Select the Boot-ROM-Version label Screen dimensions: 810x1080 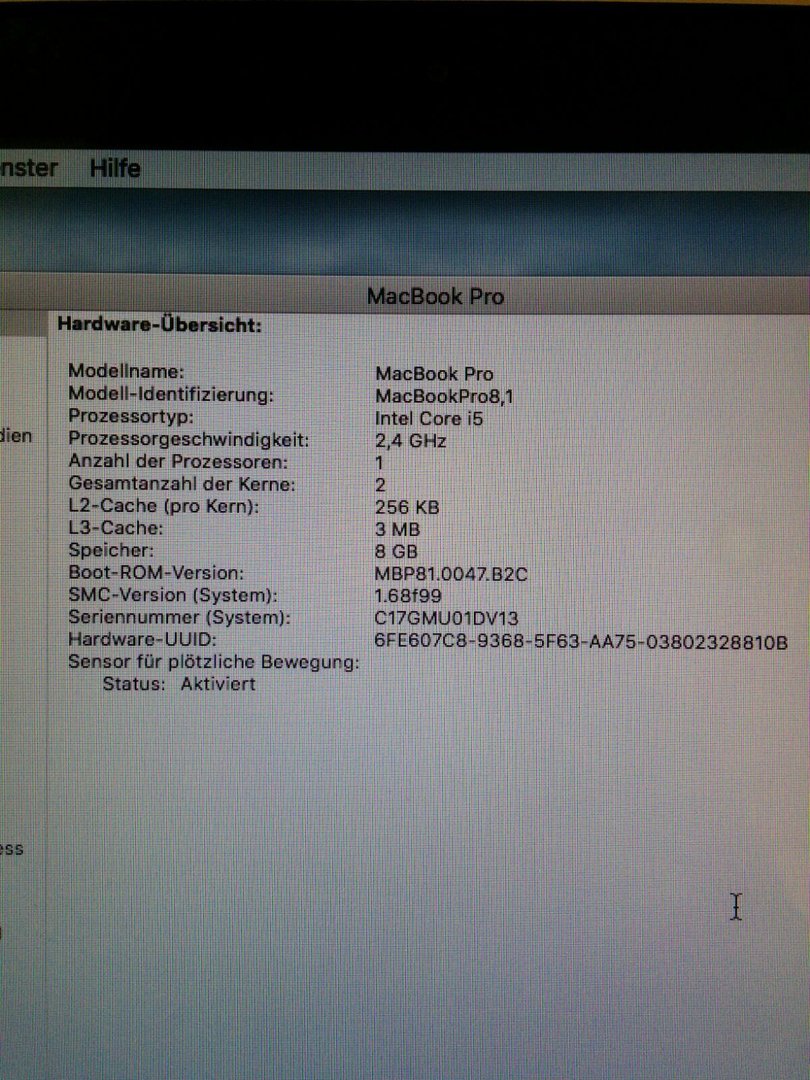(x=156, y=572)
